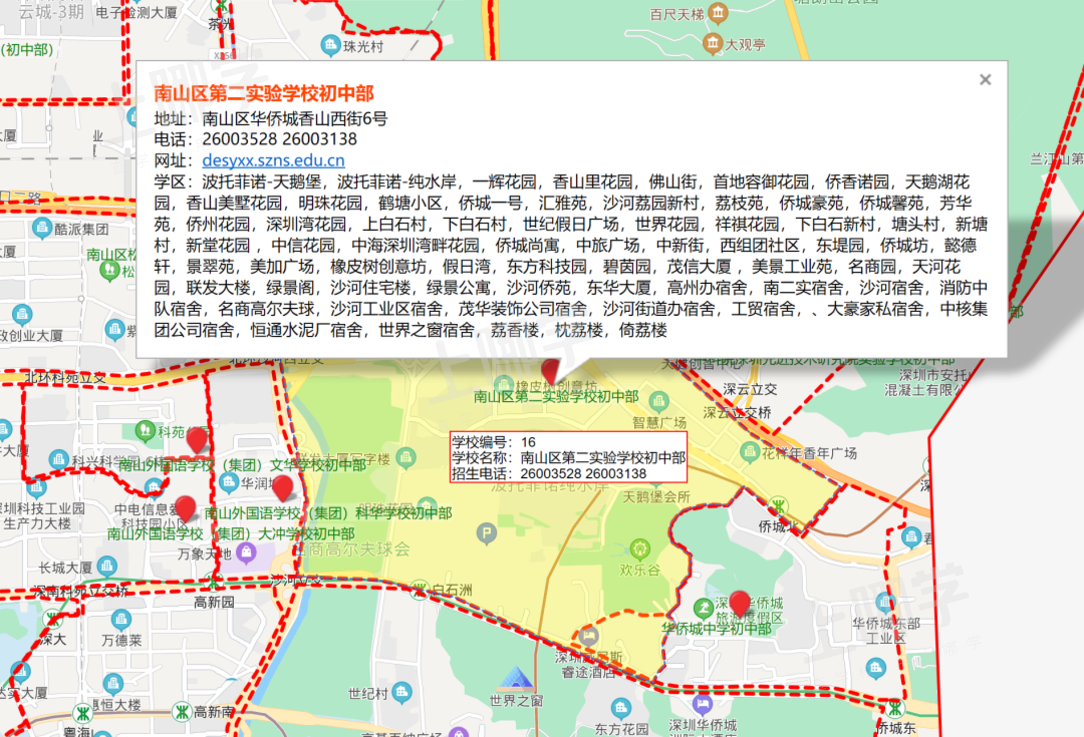
Task: Click the 南山外国语学校(集团)科华学校初中部 label
Action: point(328,513)
